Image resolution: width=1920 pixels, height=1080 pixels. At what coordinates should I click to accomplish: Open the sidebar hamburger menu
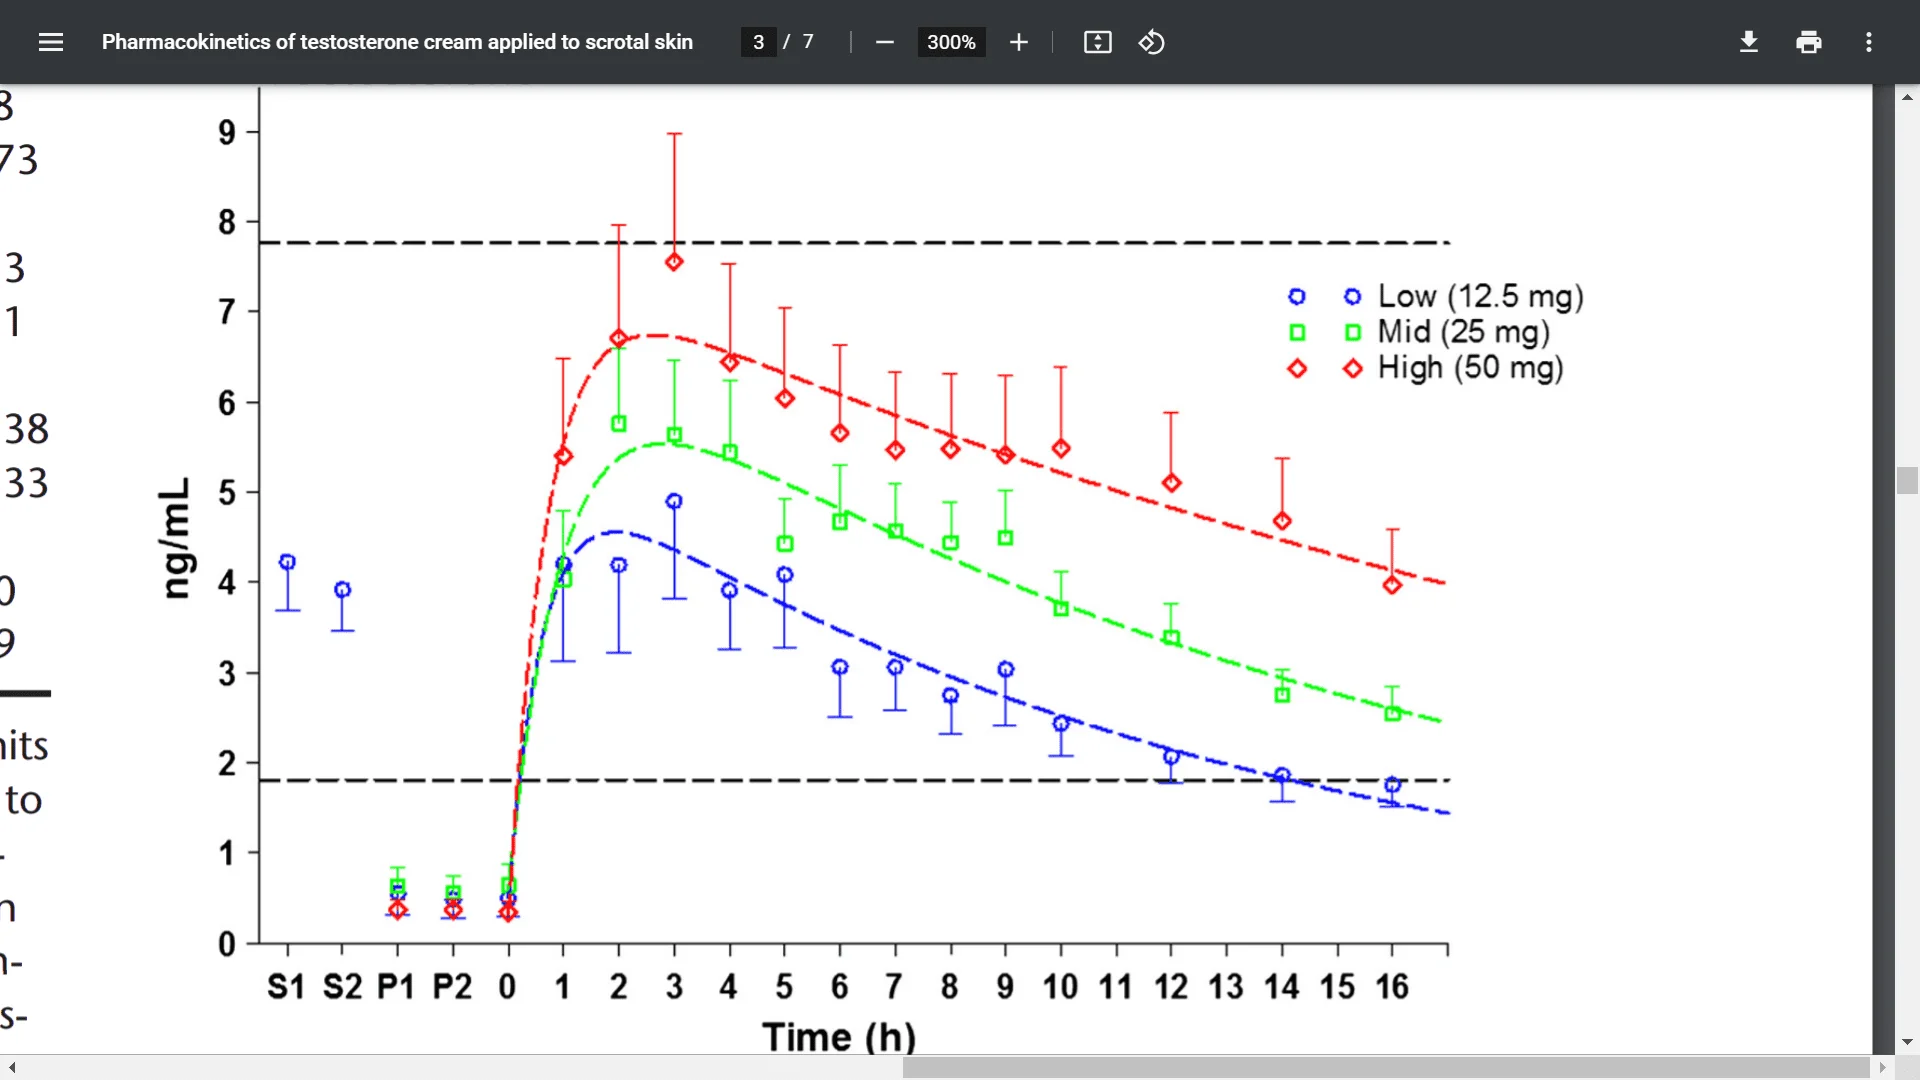click(x=51, y=42)
